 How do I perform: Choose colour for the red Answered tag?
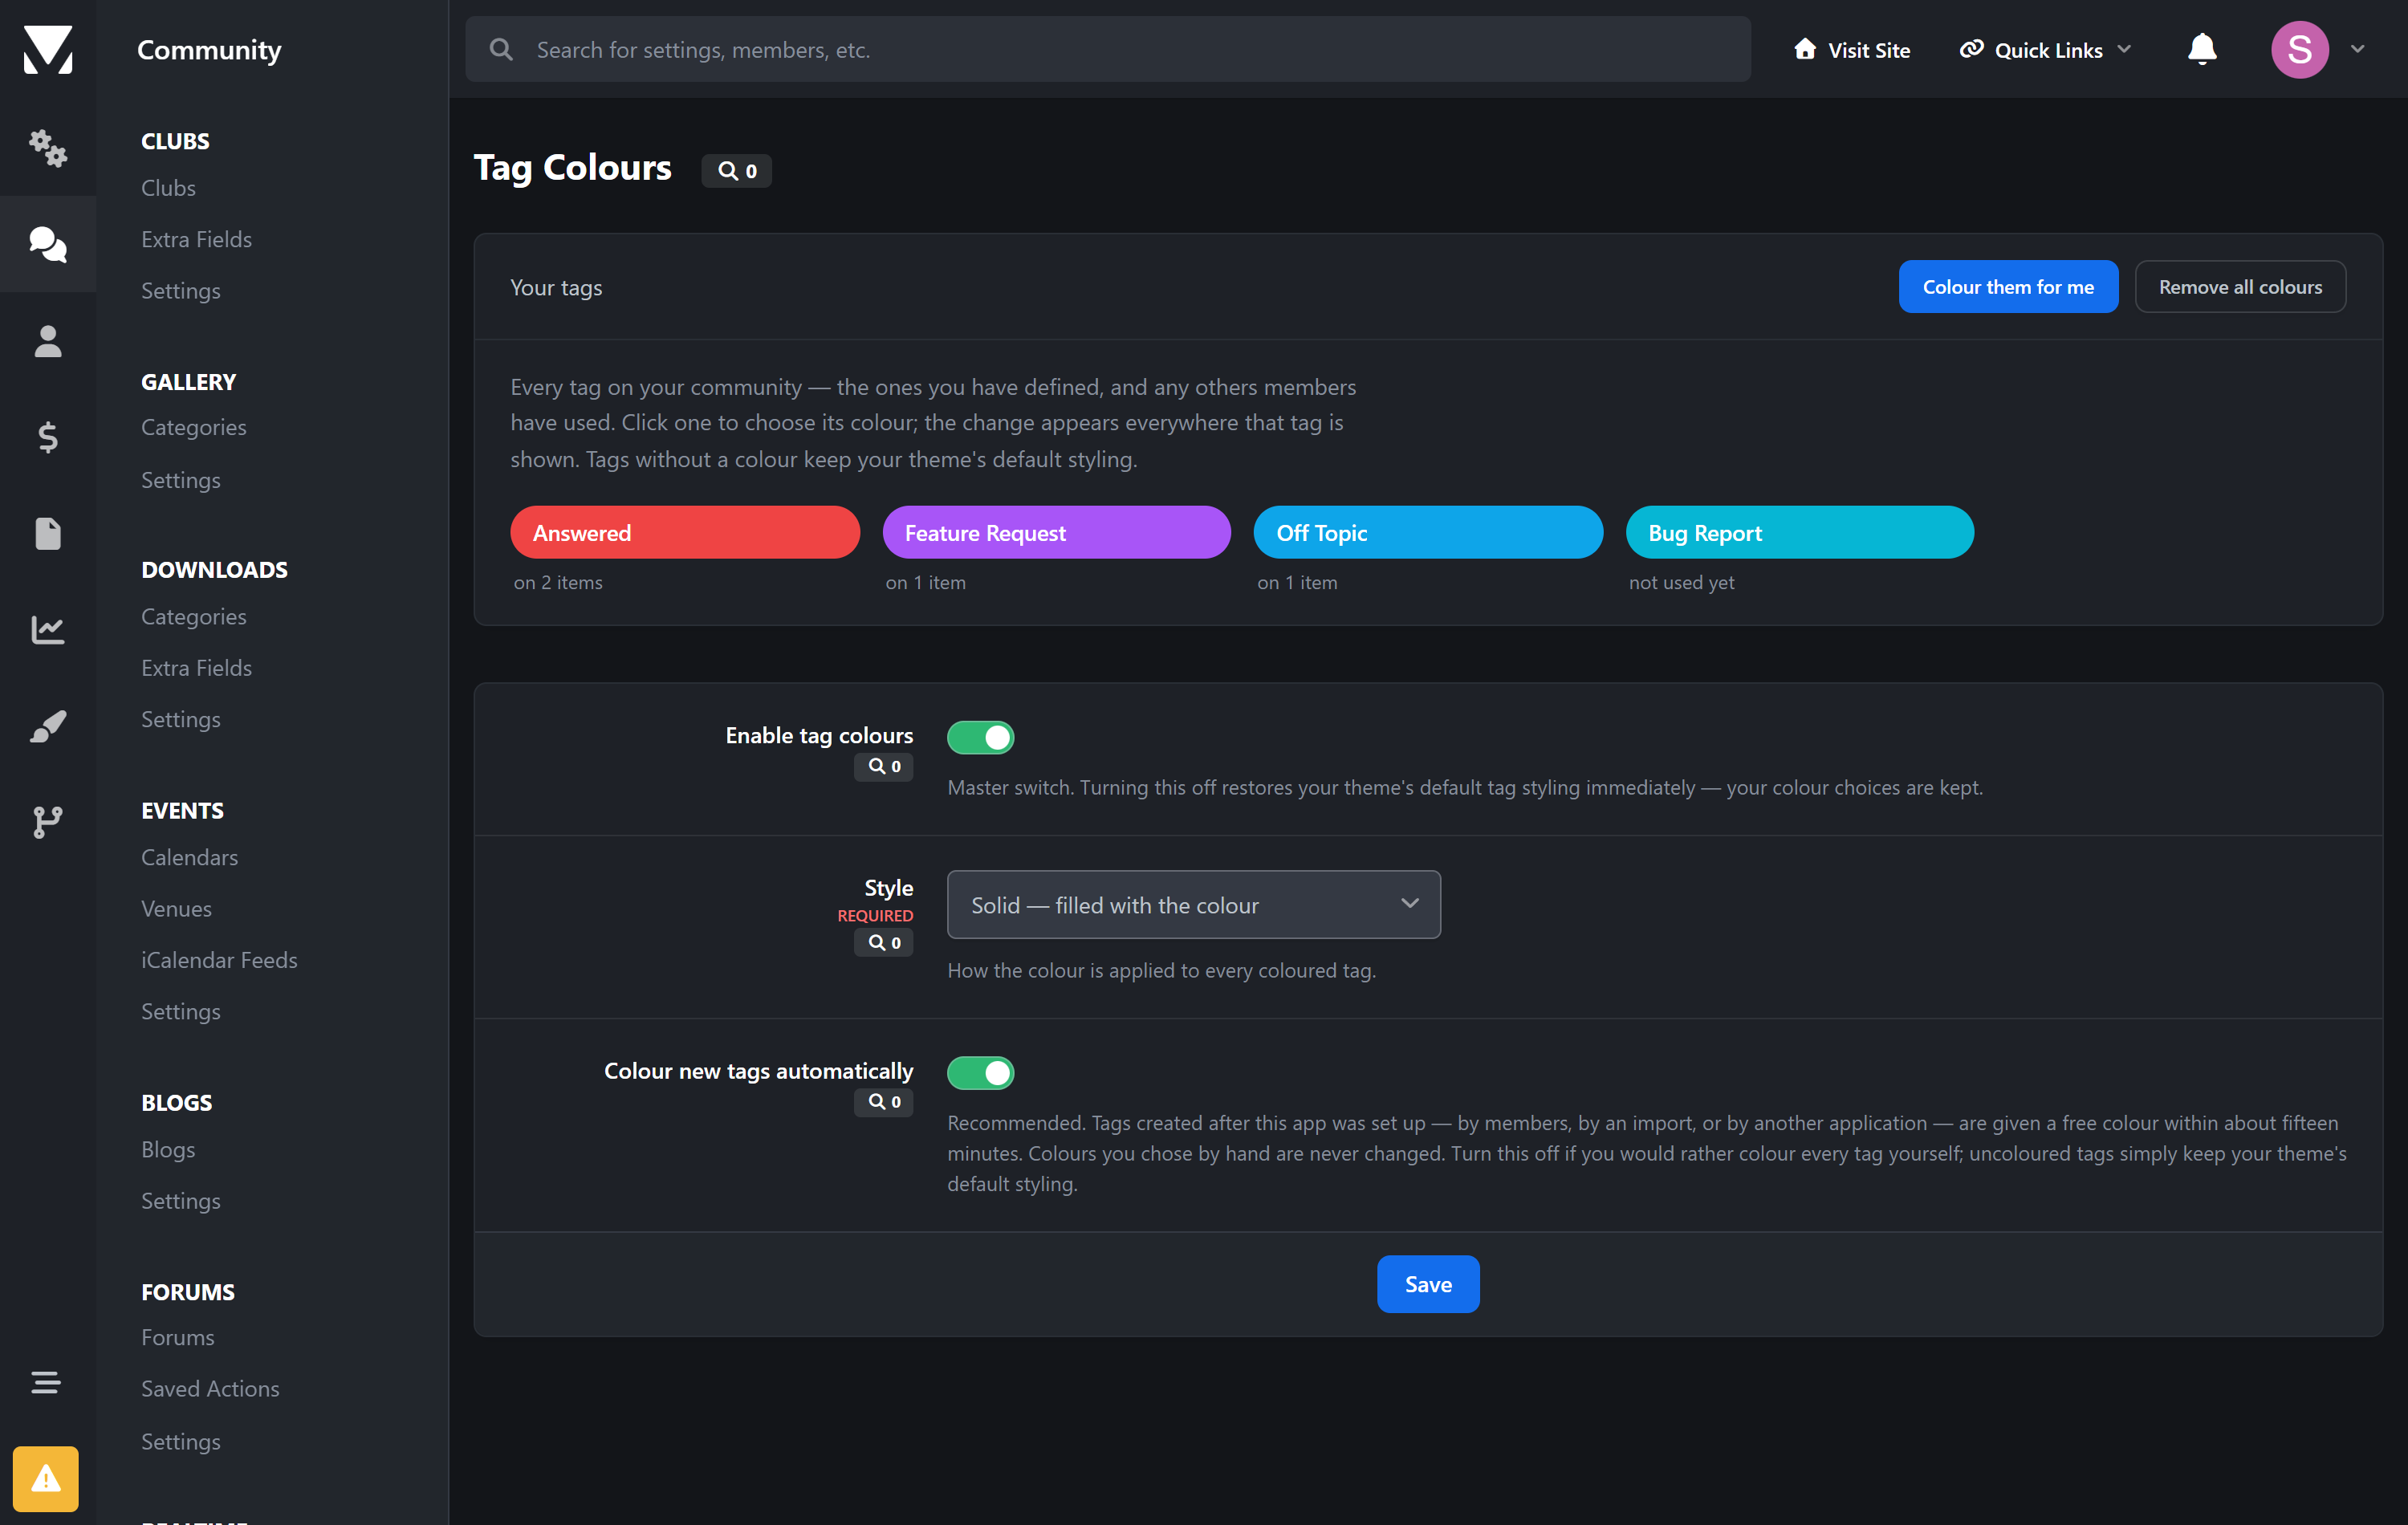click(685, 532)
